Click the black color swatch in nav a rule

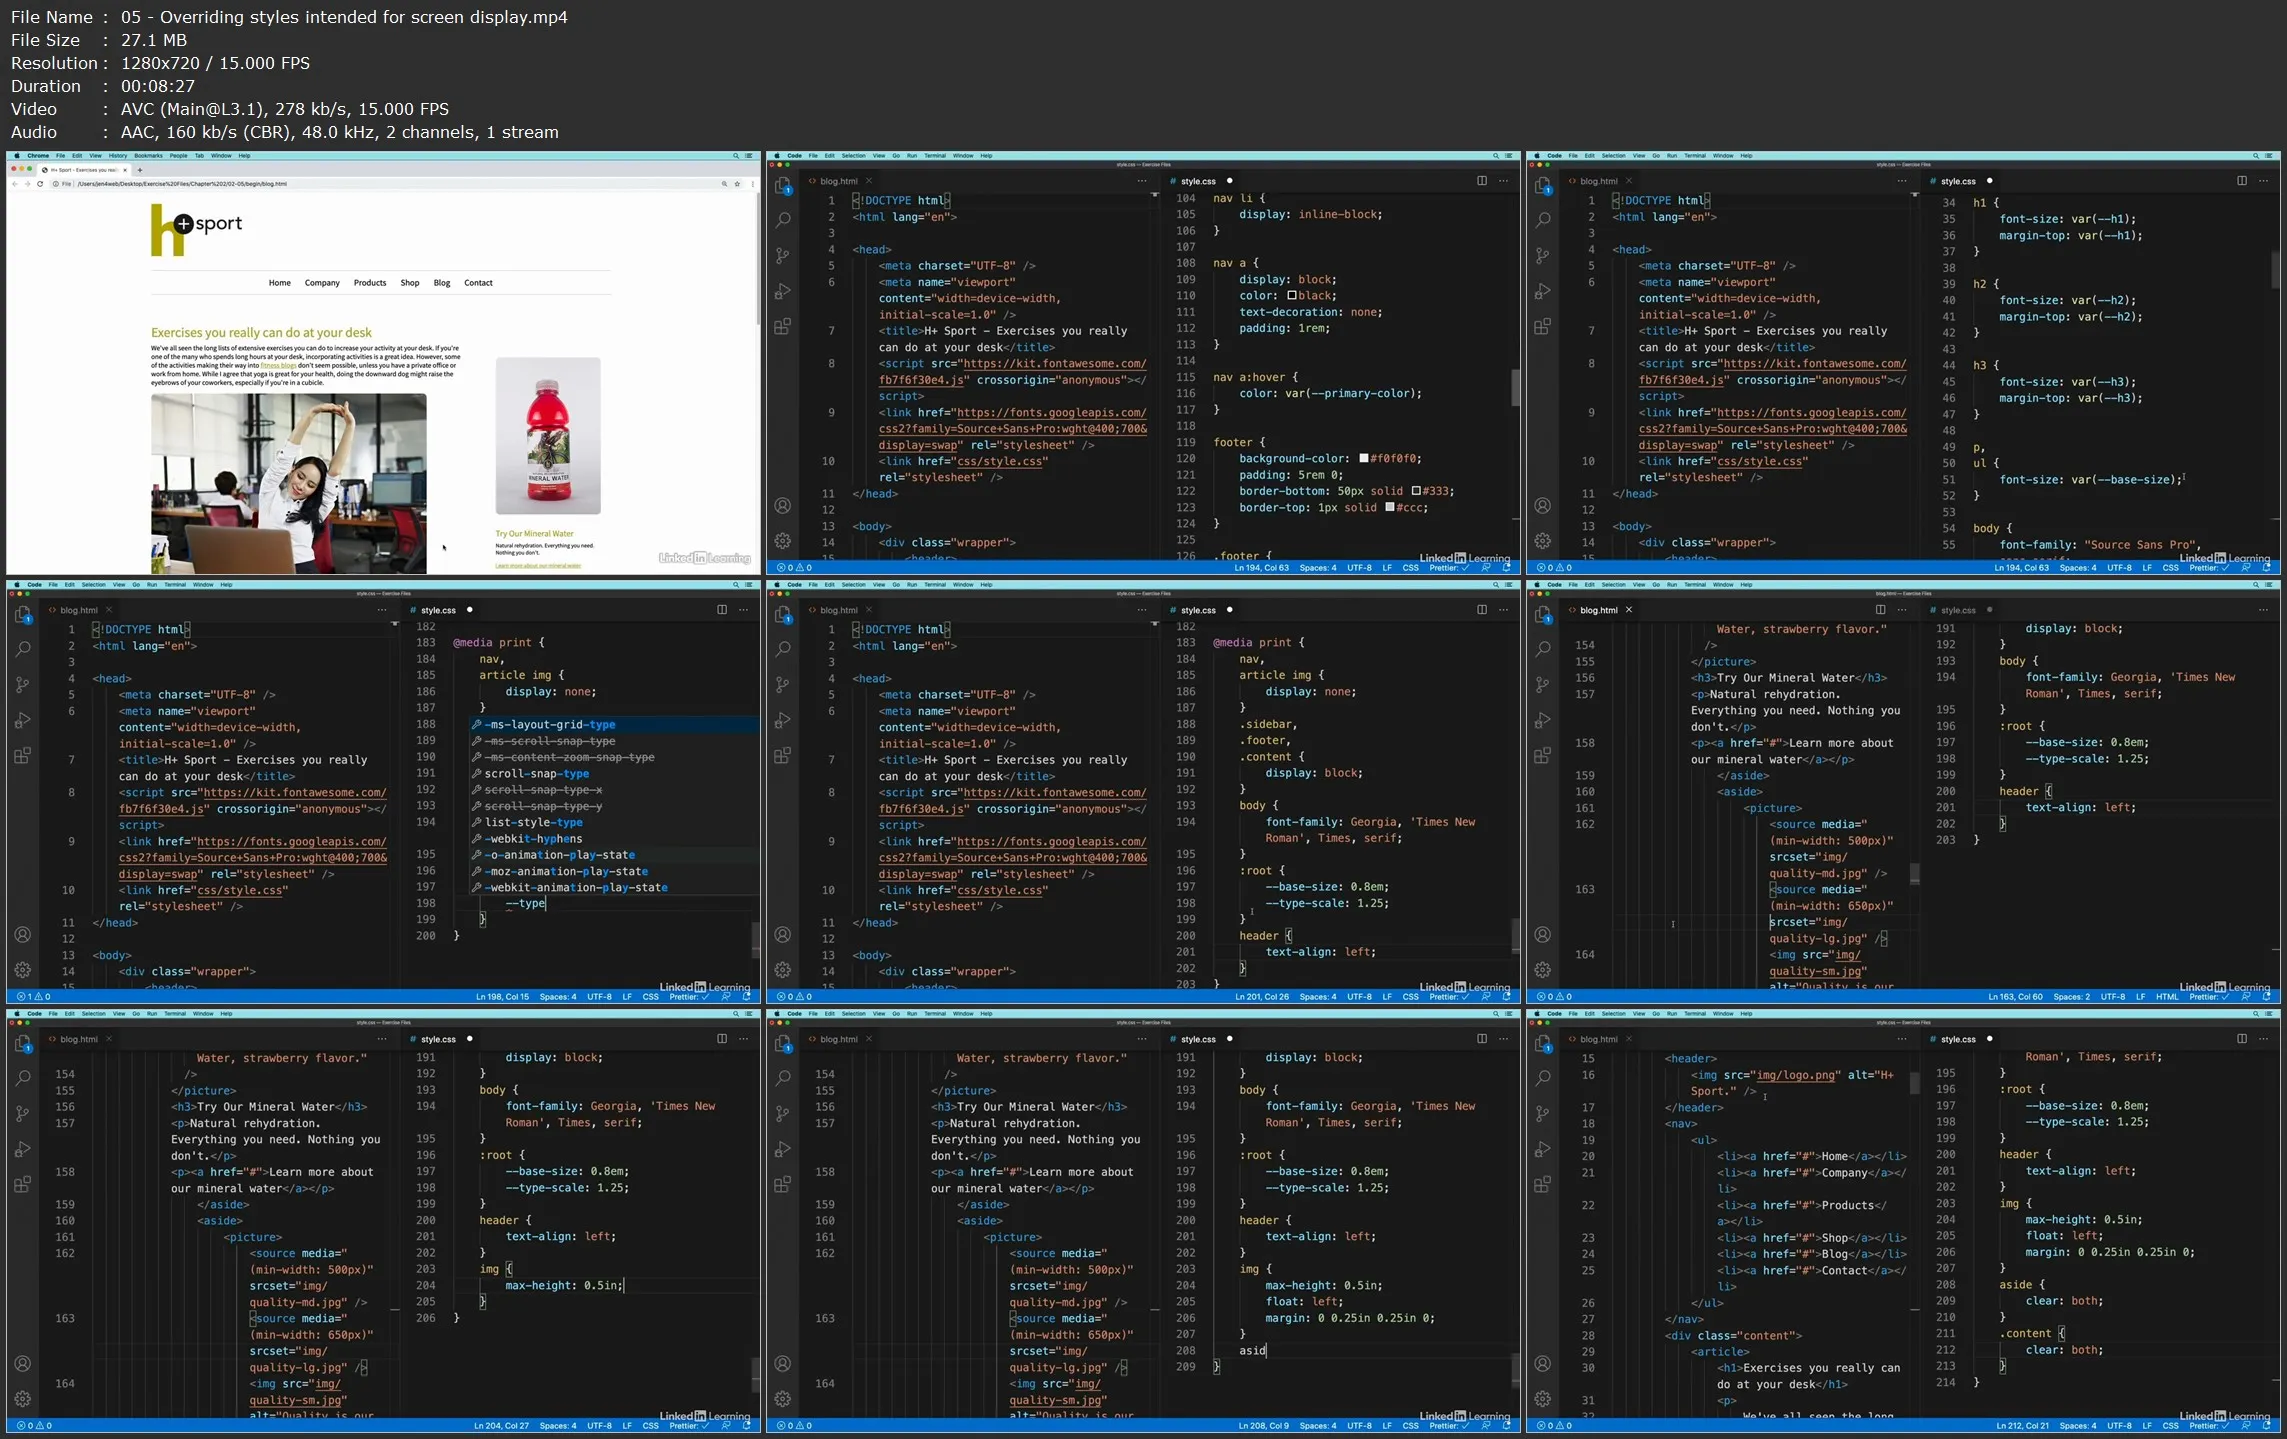coord(1292,296)
